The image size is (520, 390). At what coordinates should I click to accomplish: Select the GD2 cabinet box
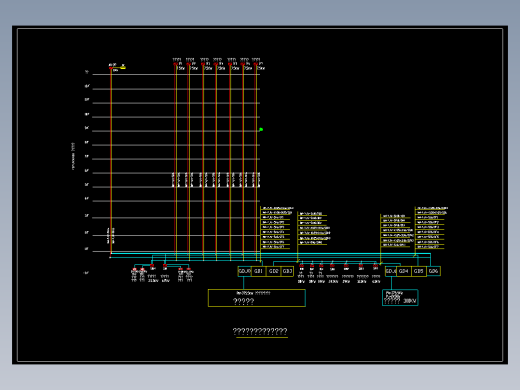(x=274, y=271)
